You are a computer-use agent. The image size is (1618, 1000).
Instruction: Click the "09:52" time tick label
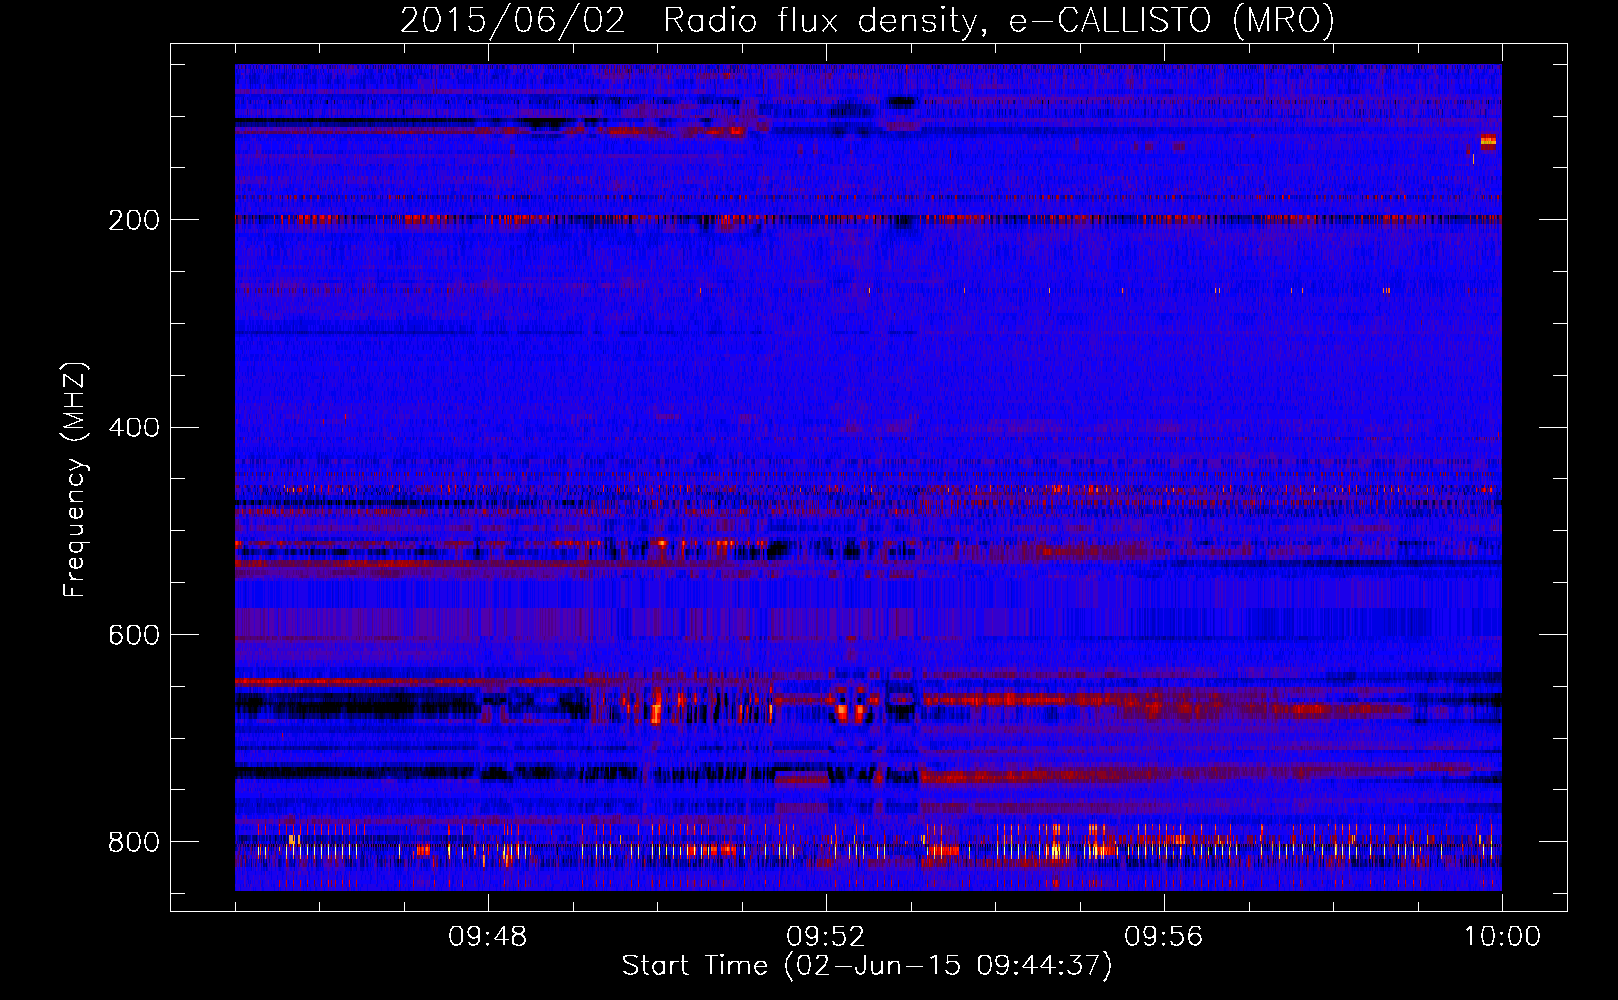click(826, 937)
